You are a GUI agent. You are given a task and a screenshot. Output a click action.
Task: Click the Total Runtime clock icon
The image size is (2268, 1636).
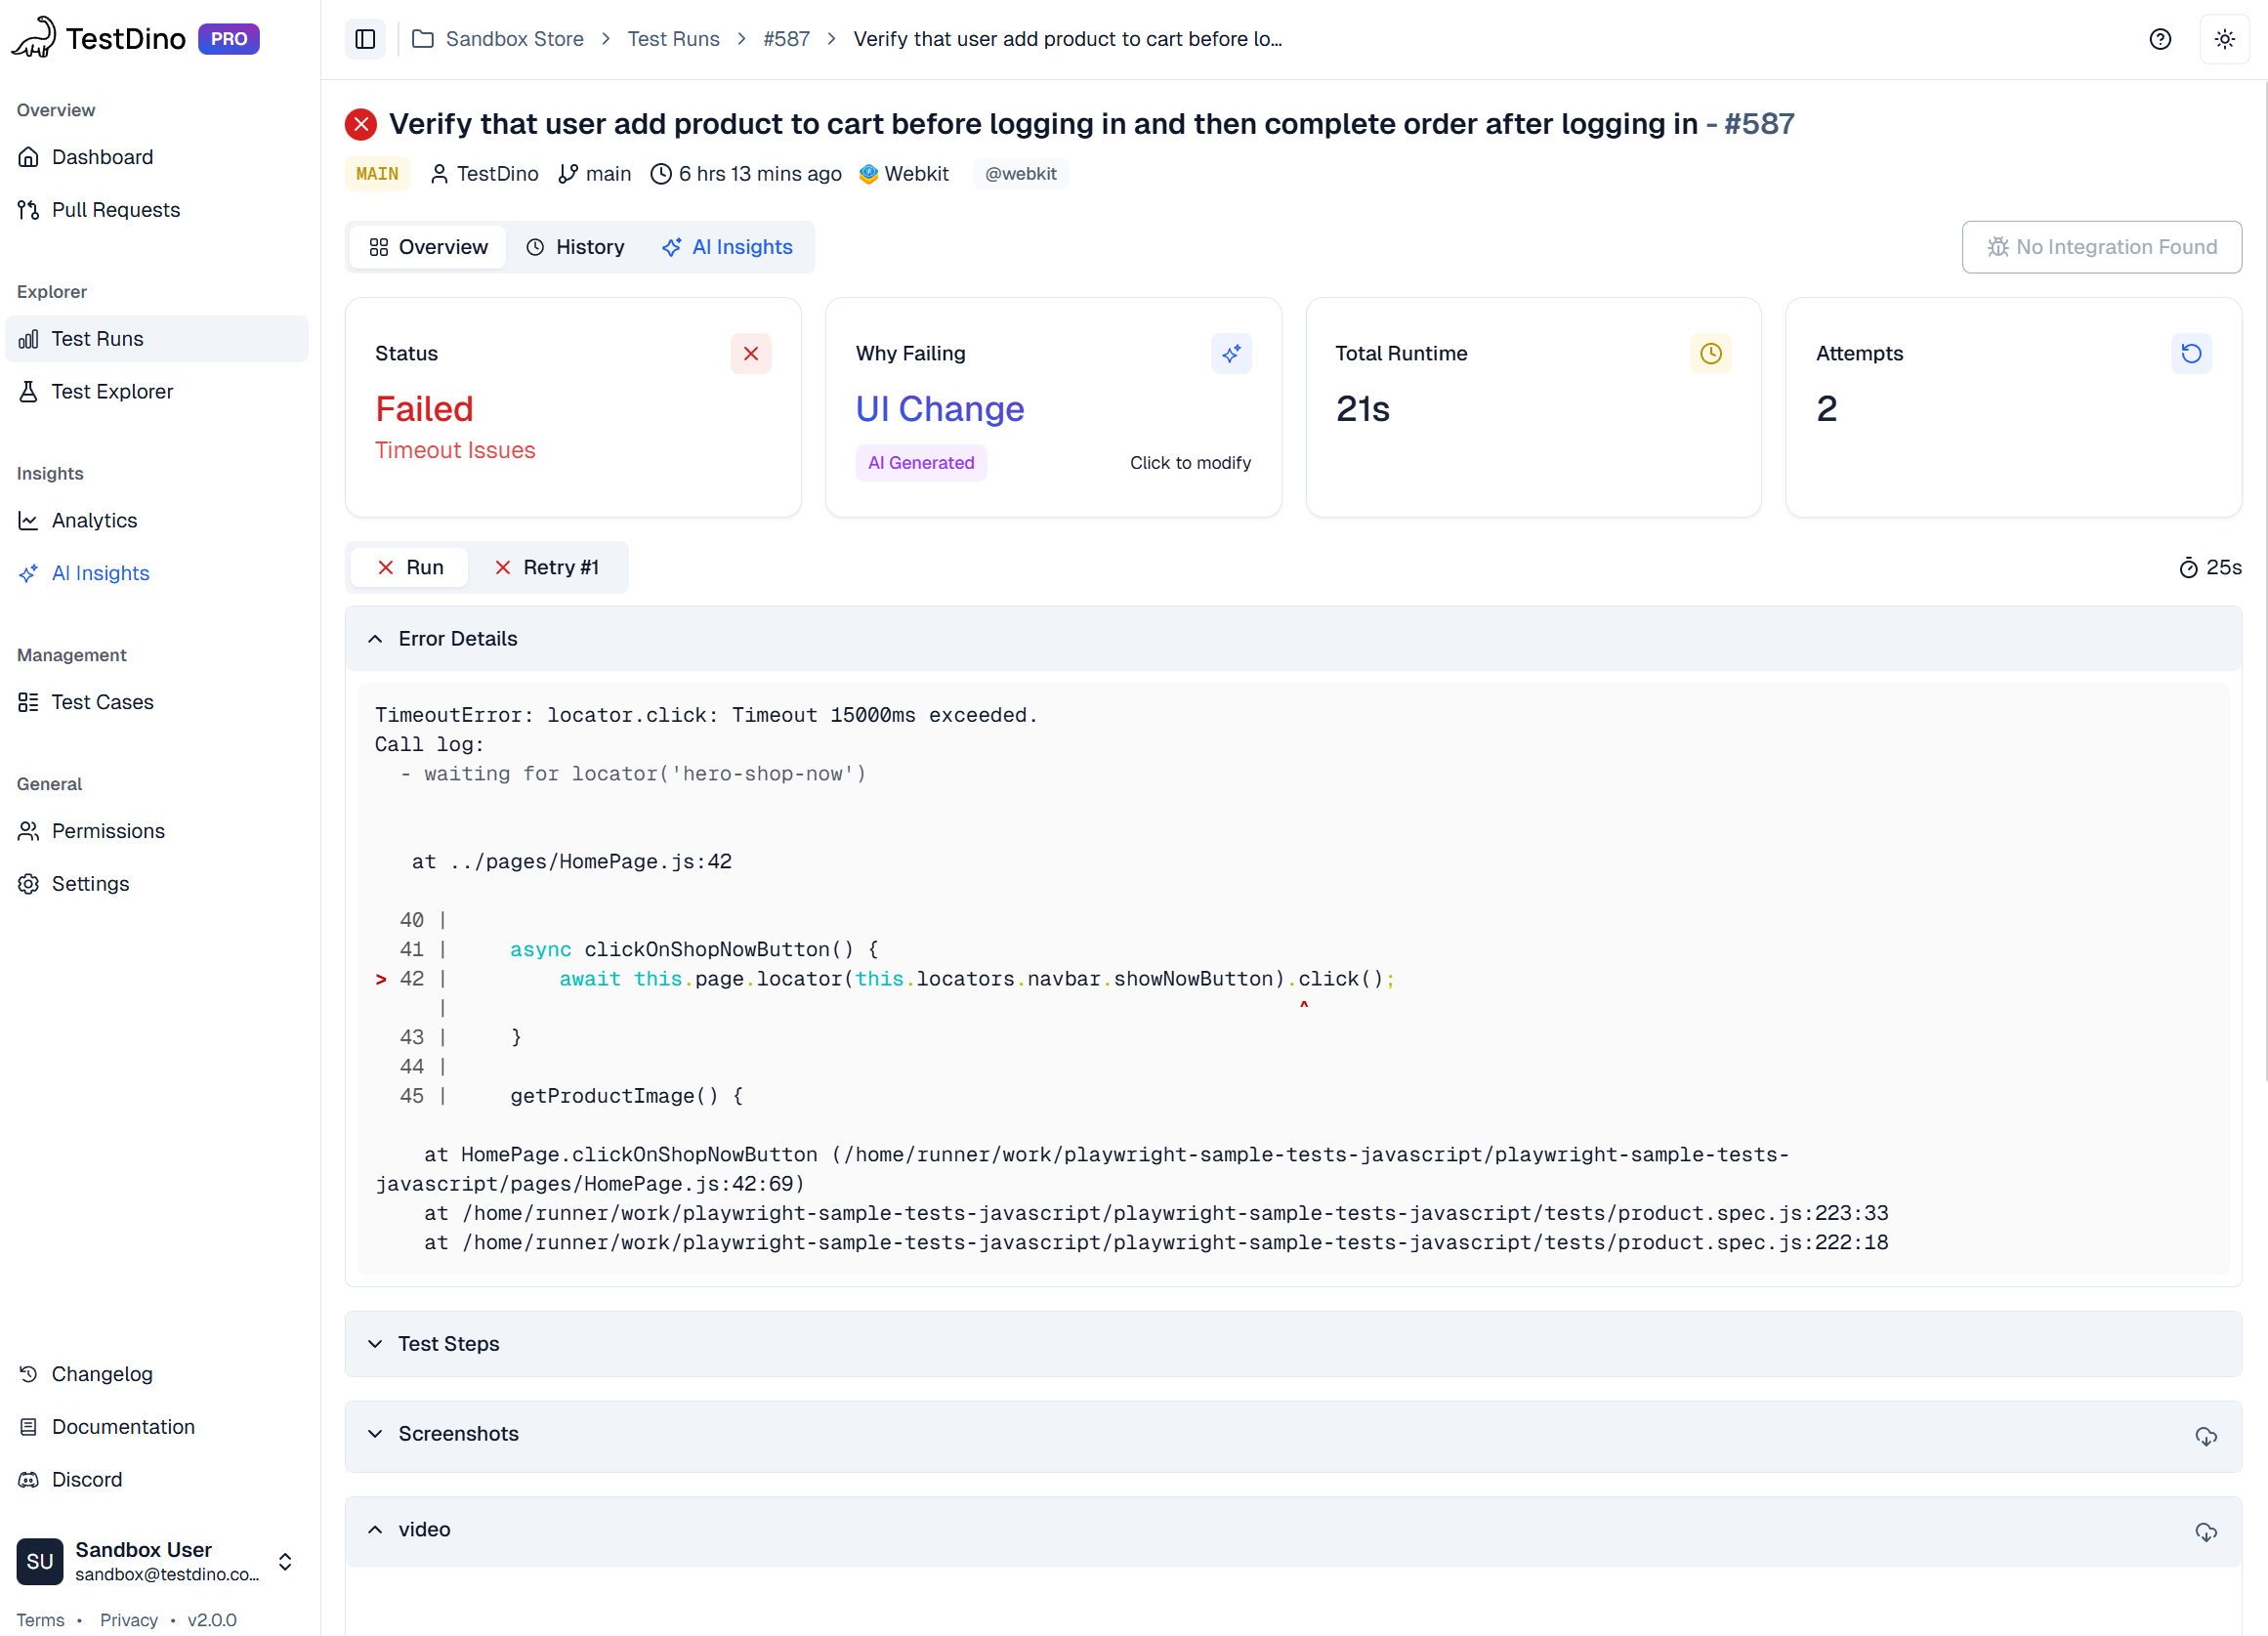(x=1710, y=353)
